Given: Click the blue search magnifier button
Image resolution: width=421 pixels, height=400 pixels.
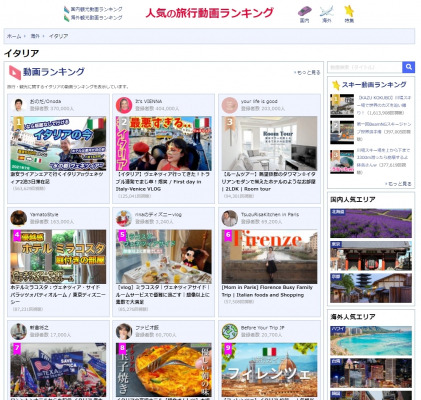Looking at the screenshot, I should 408,67.
